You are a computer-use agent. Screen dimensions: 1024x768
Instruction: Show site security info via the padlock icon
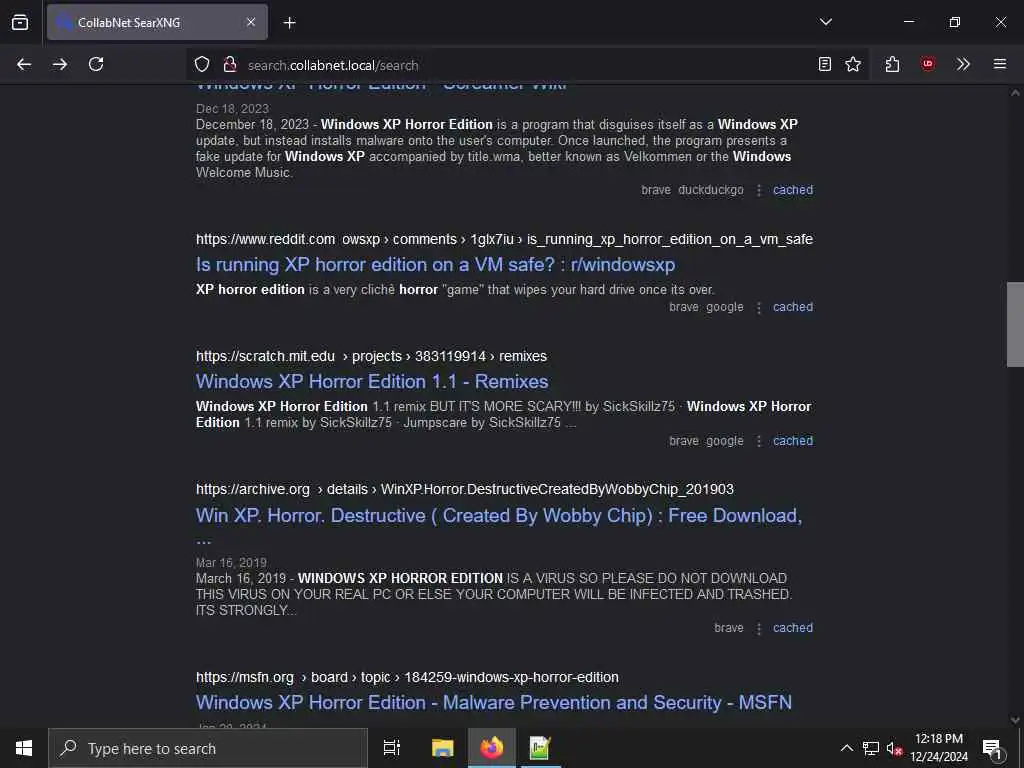pyautogui.click(x=229, y=64)
